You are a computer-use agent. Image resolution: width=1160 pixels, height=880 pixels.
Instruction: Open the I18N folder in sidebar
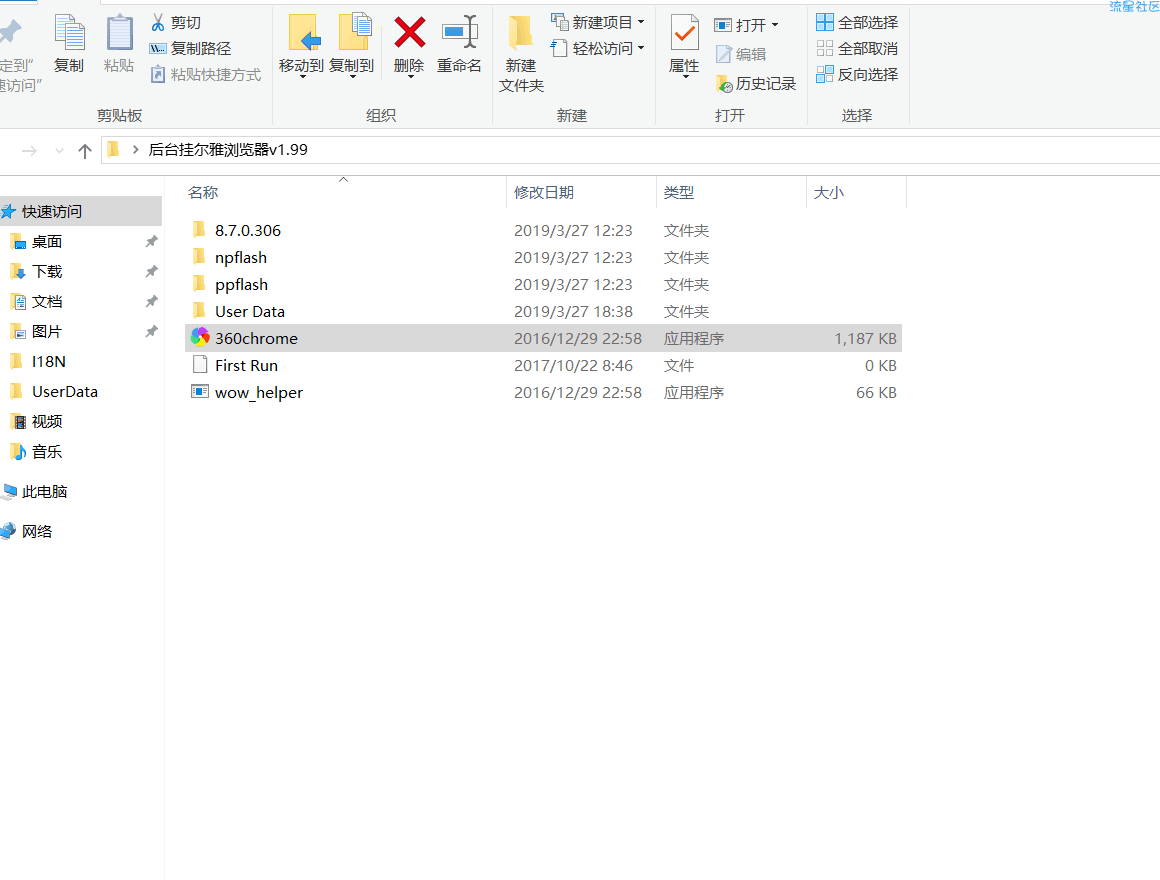pyautogui.click(x=48, y=362)
